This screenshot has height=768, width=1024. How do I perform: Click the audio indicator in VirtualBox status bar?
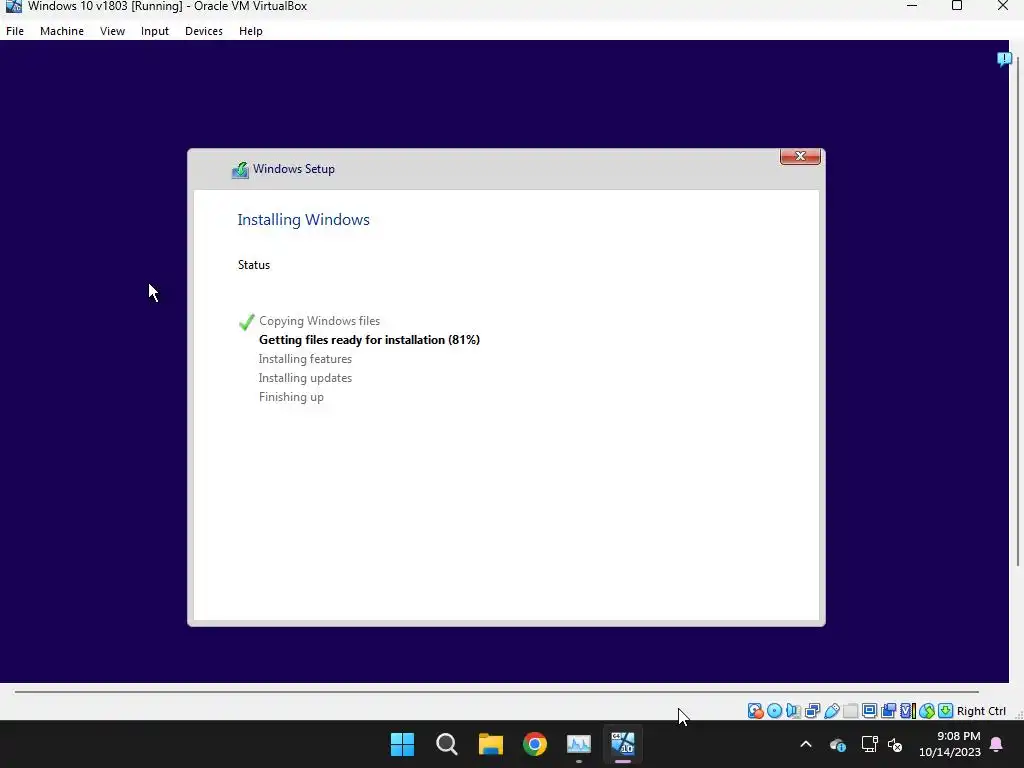[793, 711]
